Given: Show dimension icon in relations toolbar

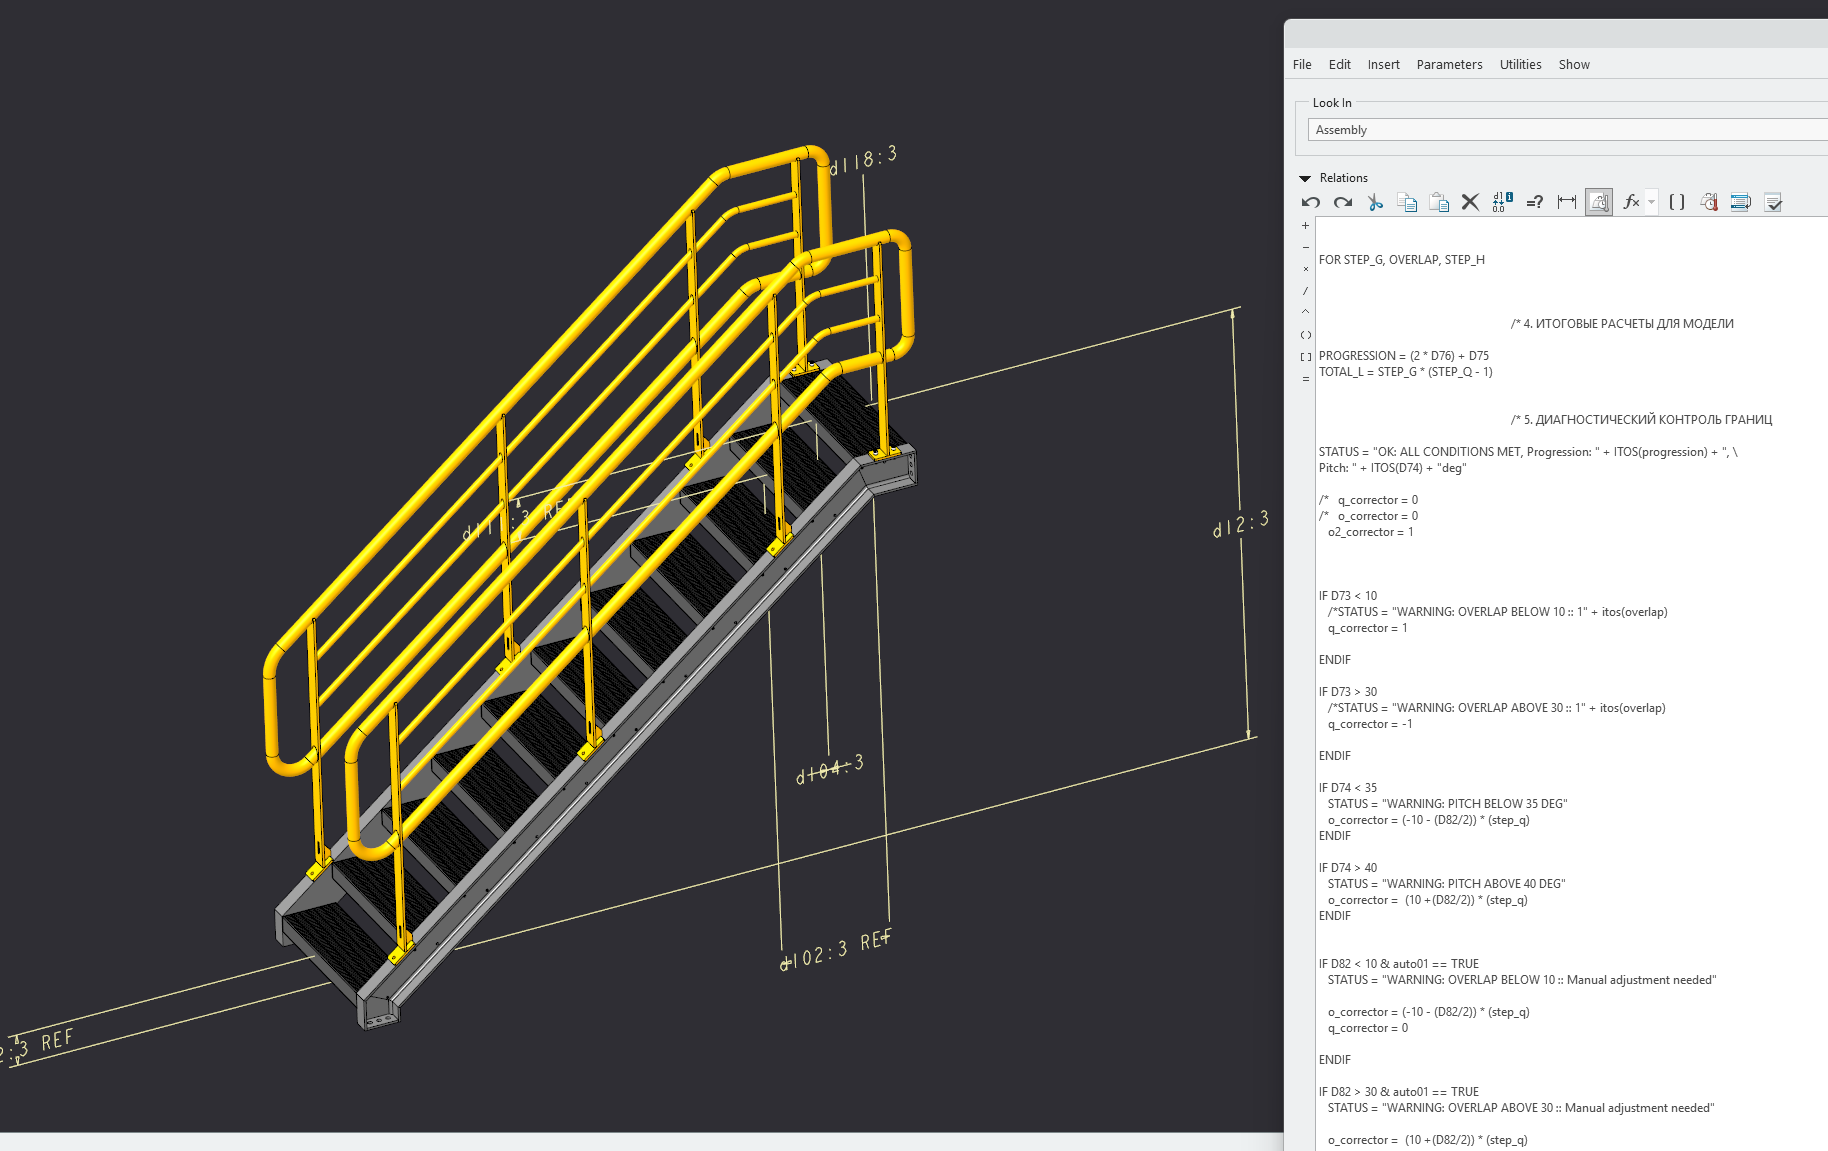Looking at the screenshot, I should [1567, 202].
